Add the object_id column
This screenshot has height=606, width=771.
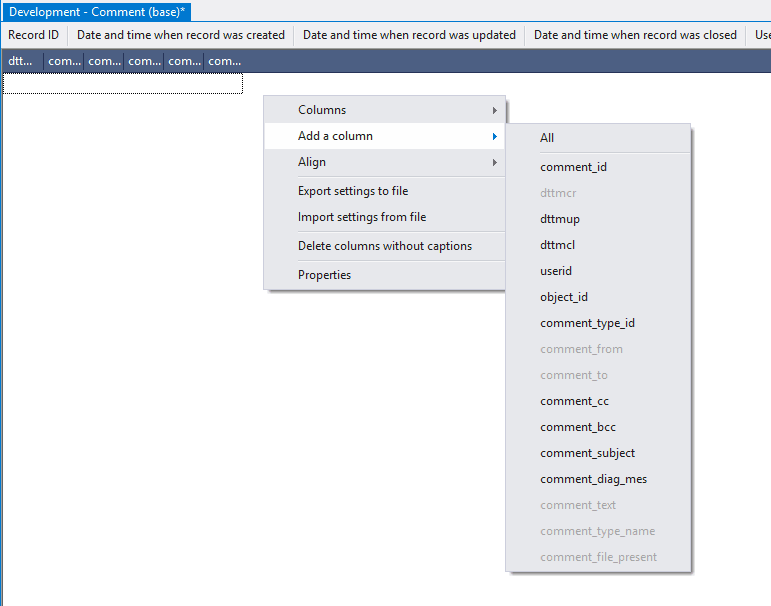pos(564,297)
